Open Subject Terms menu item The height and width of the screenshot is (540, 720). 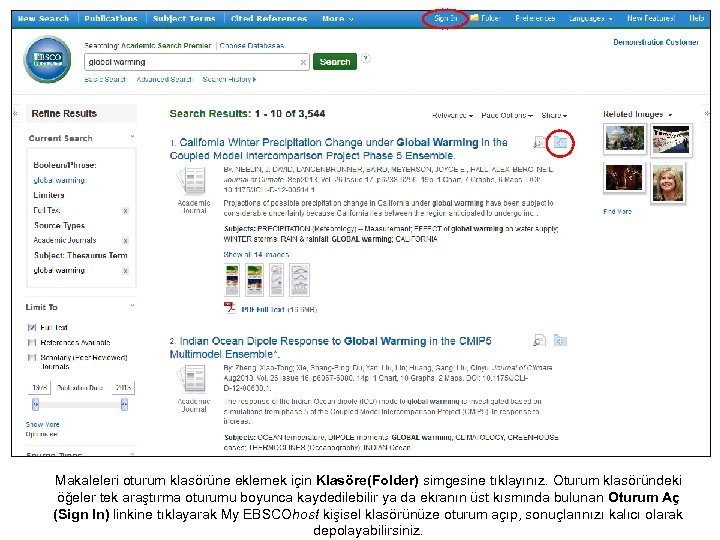[184, 19]
